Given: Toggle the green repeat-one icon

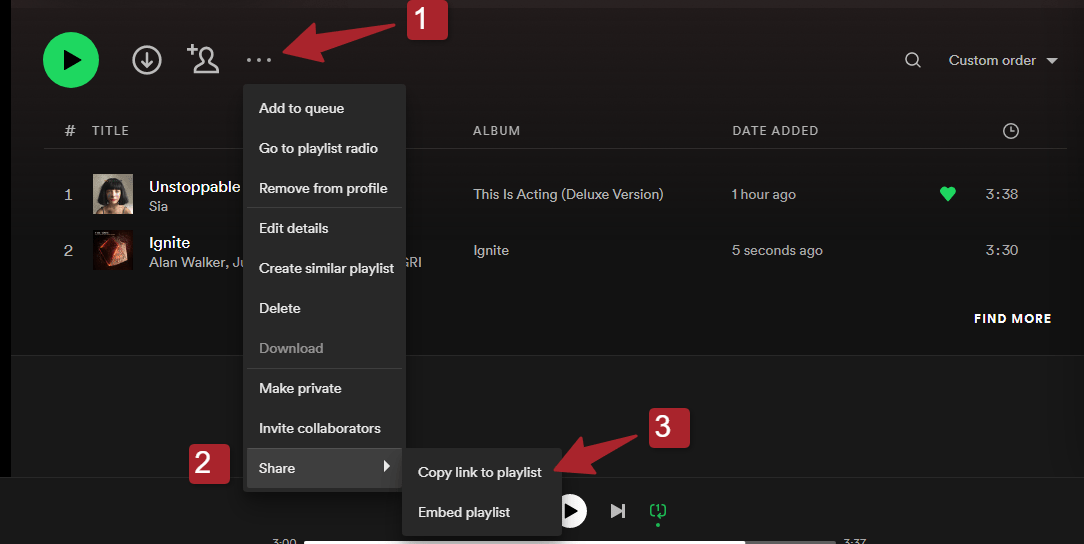Looking at the screenshot, I should (657, 512).
